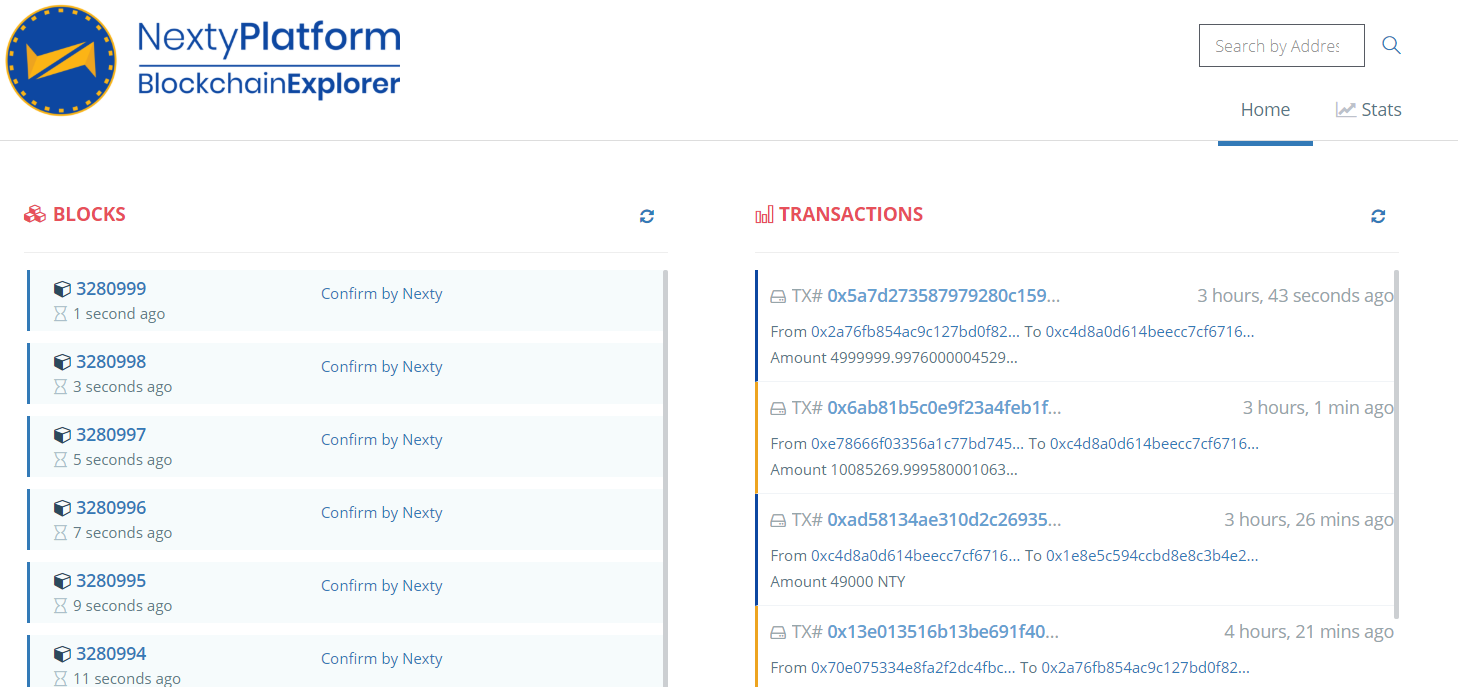Focus the Search by Address field
Viewport: 1458px width, 687px height.
point(1281,46)
